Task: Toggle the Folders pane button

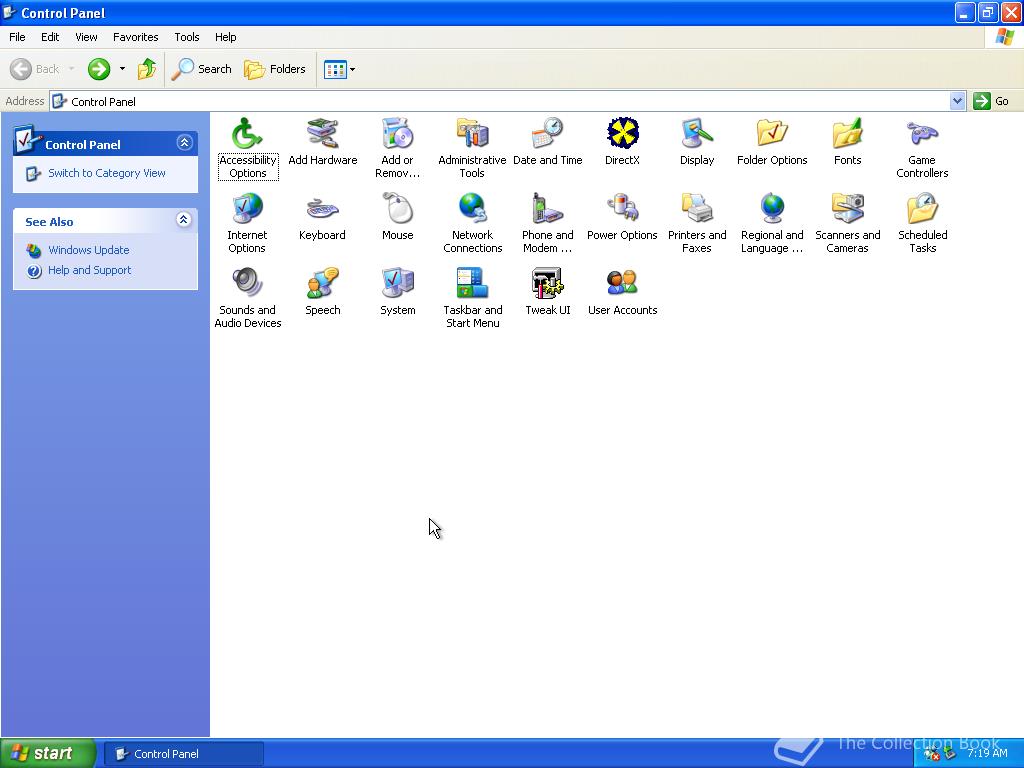Action: 275,69
